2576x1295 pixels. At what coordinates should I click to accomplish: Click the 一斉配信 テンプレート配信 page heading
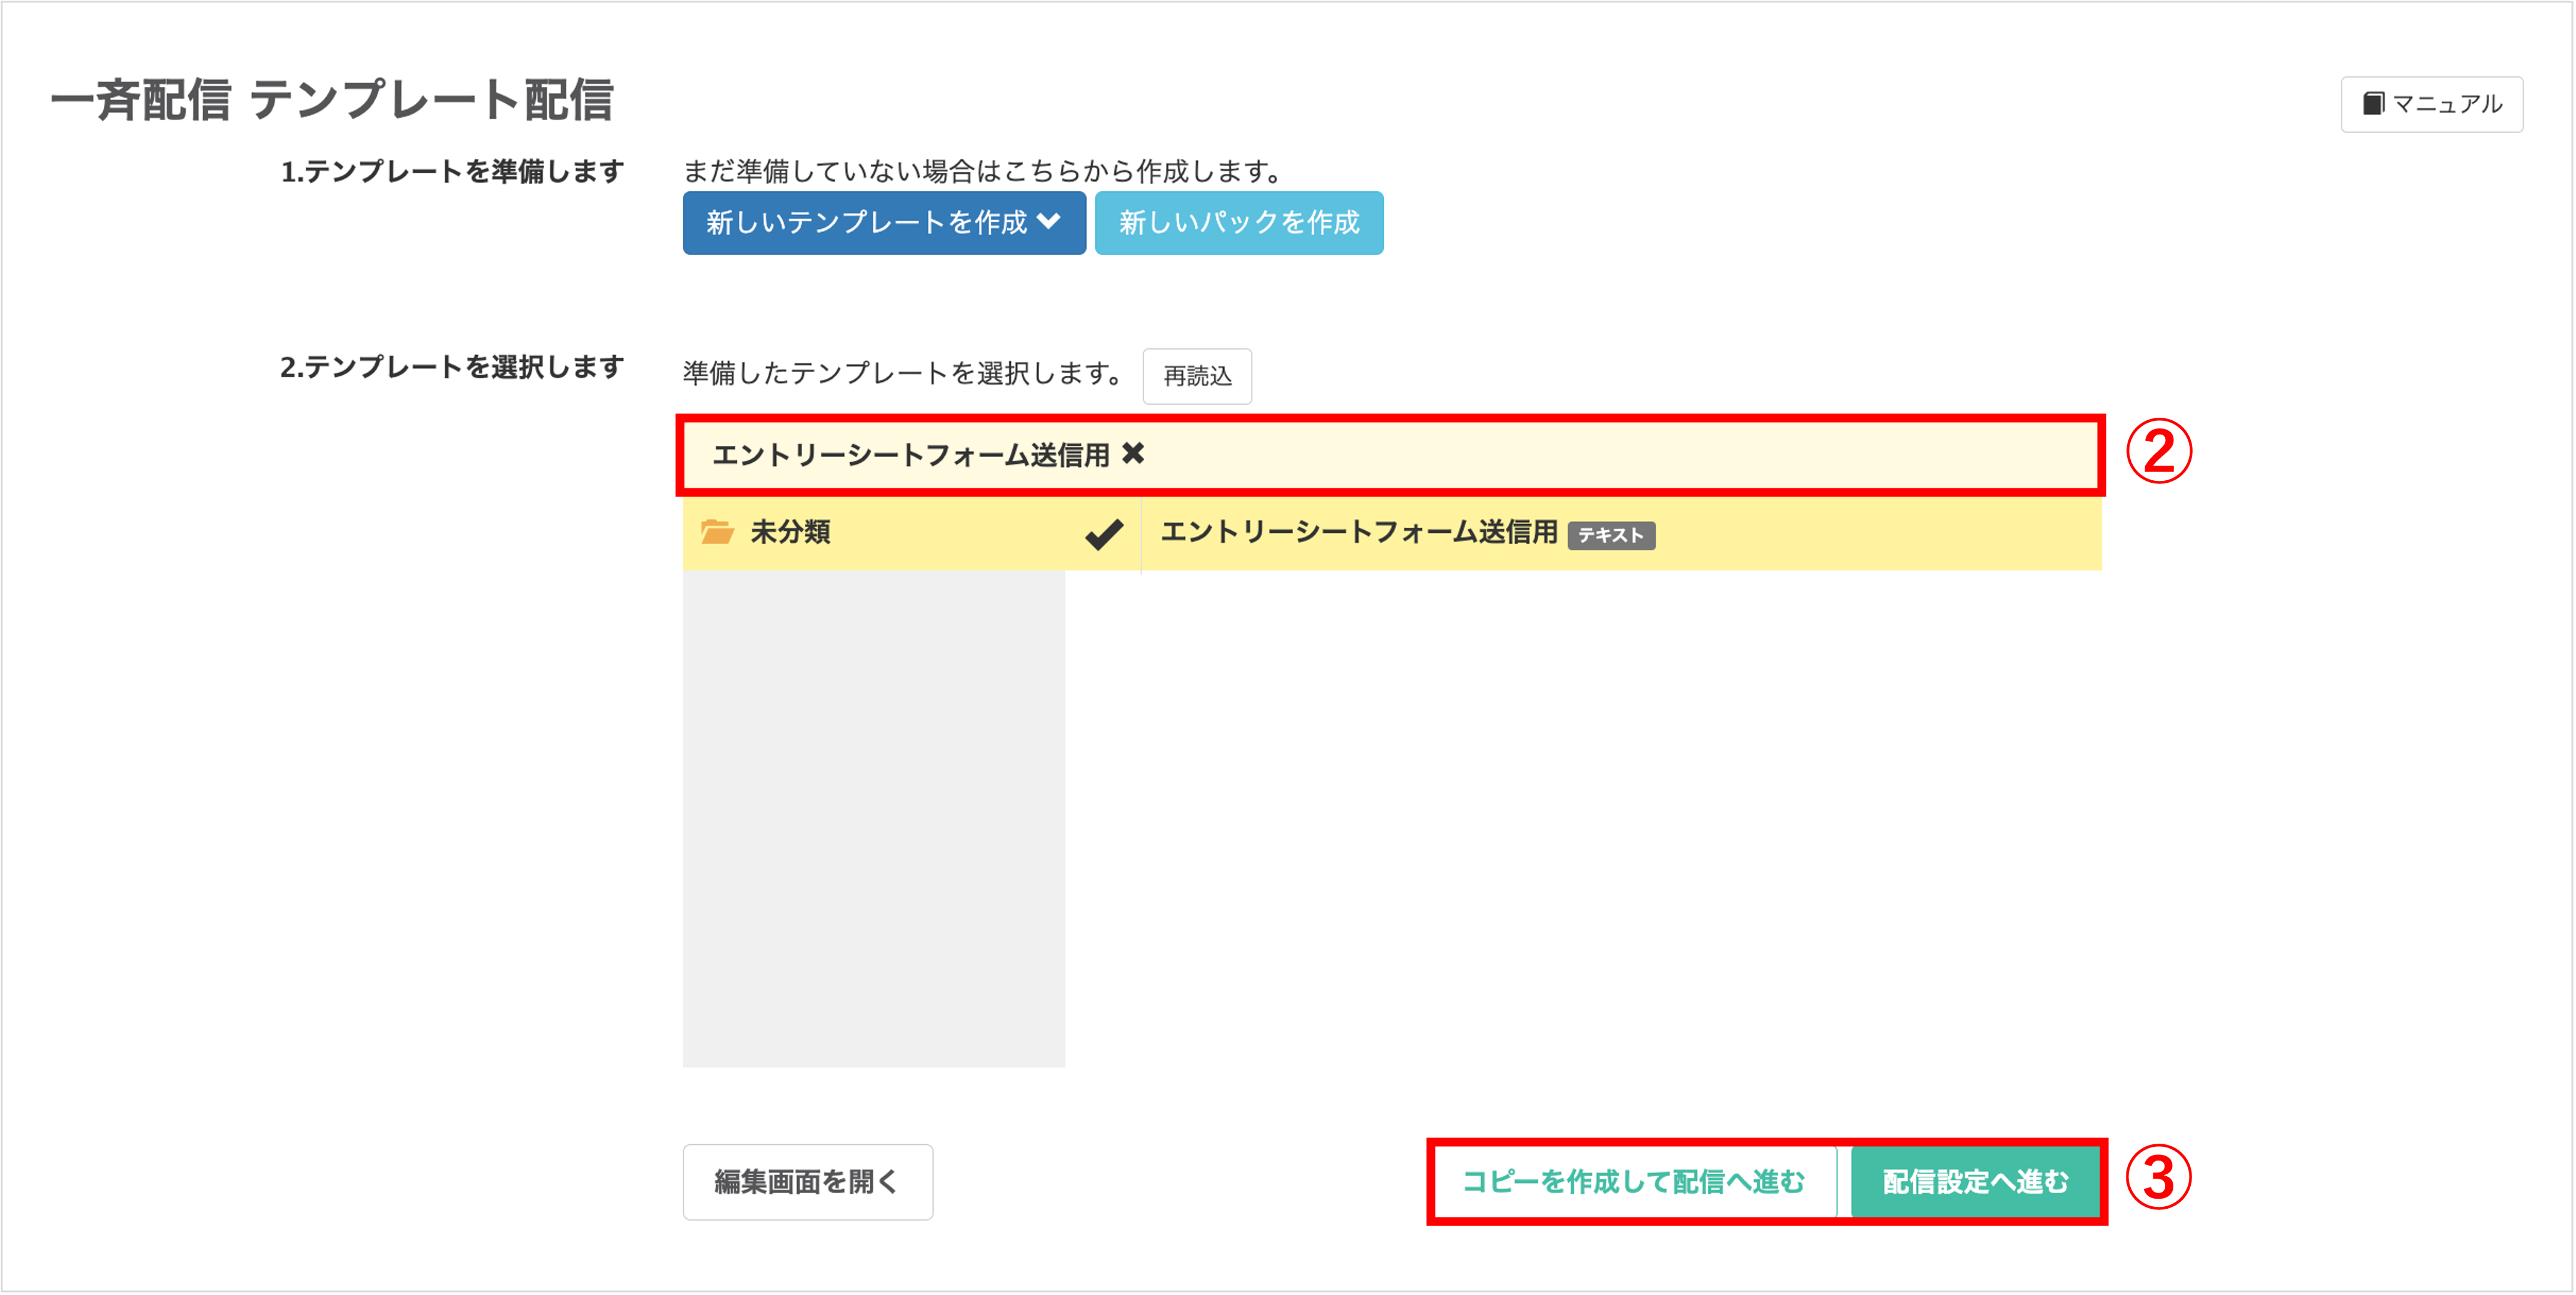point(332,100)
